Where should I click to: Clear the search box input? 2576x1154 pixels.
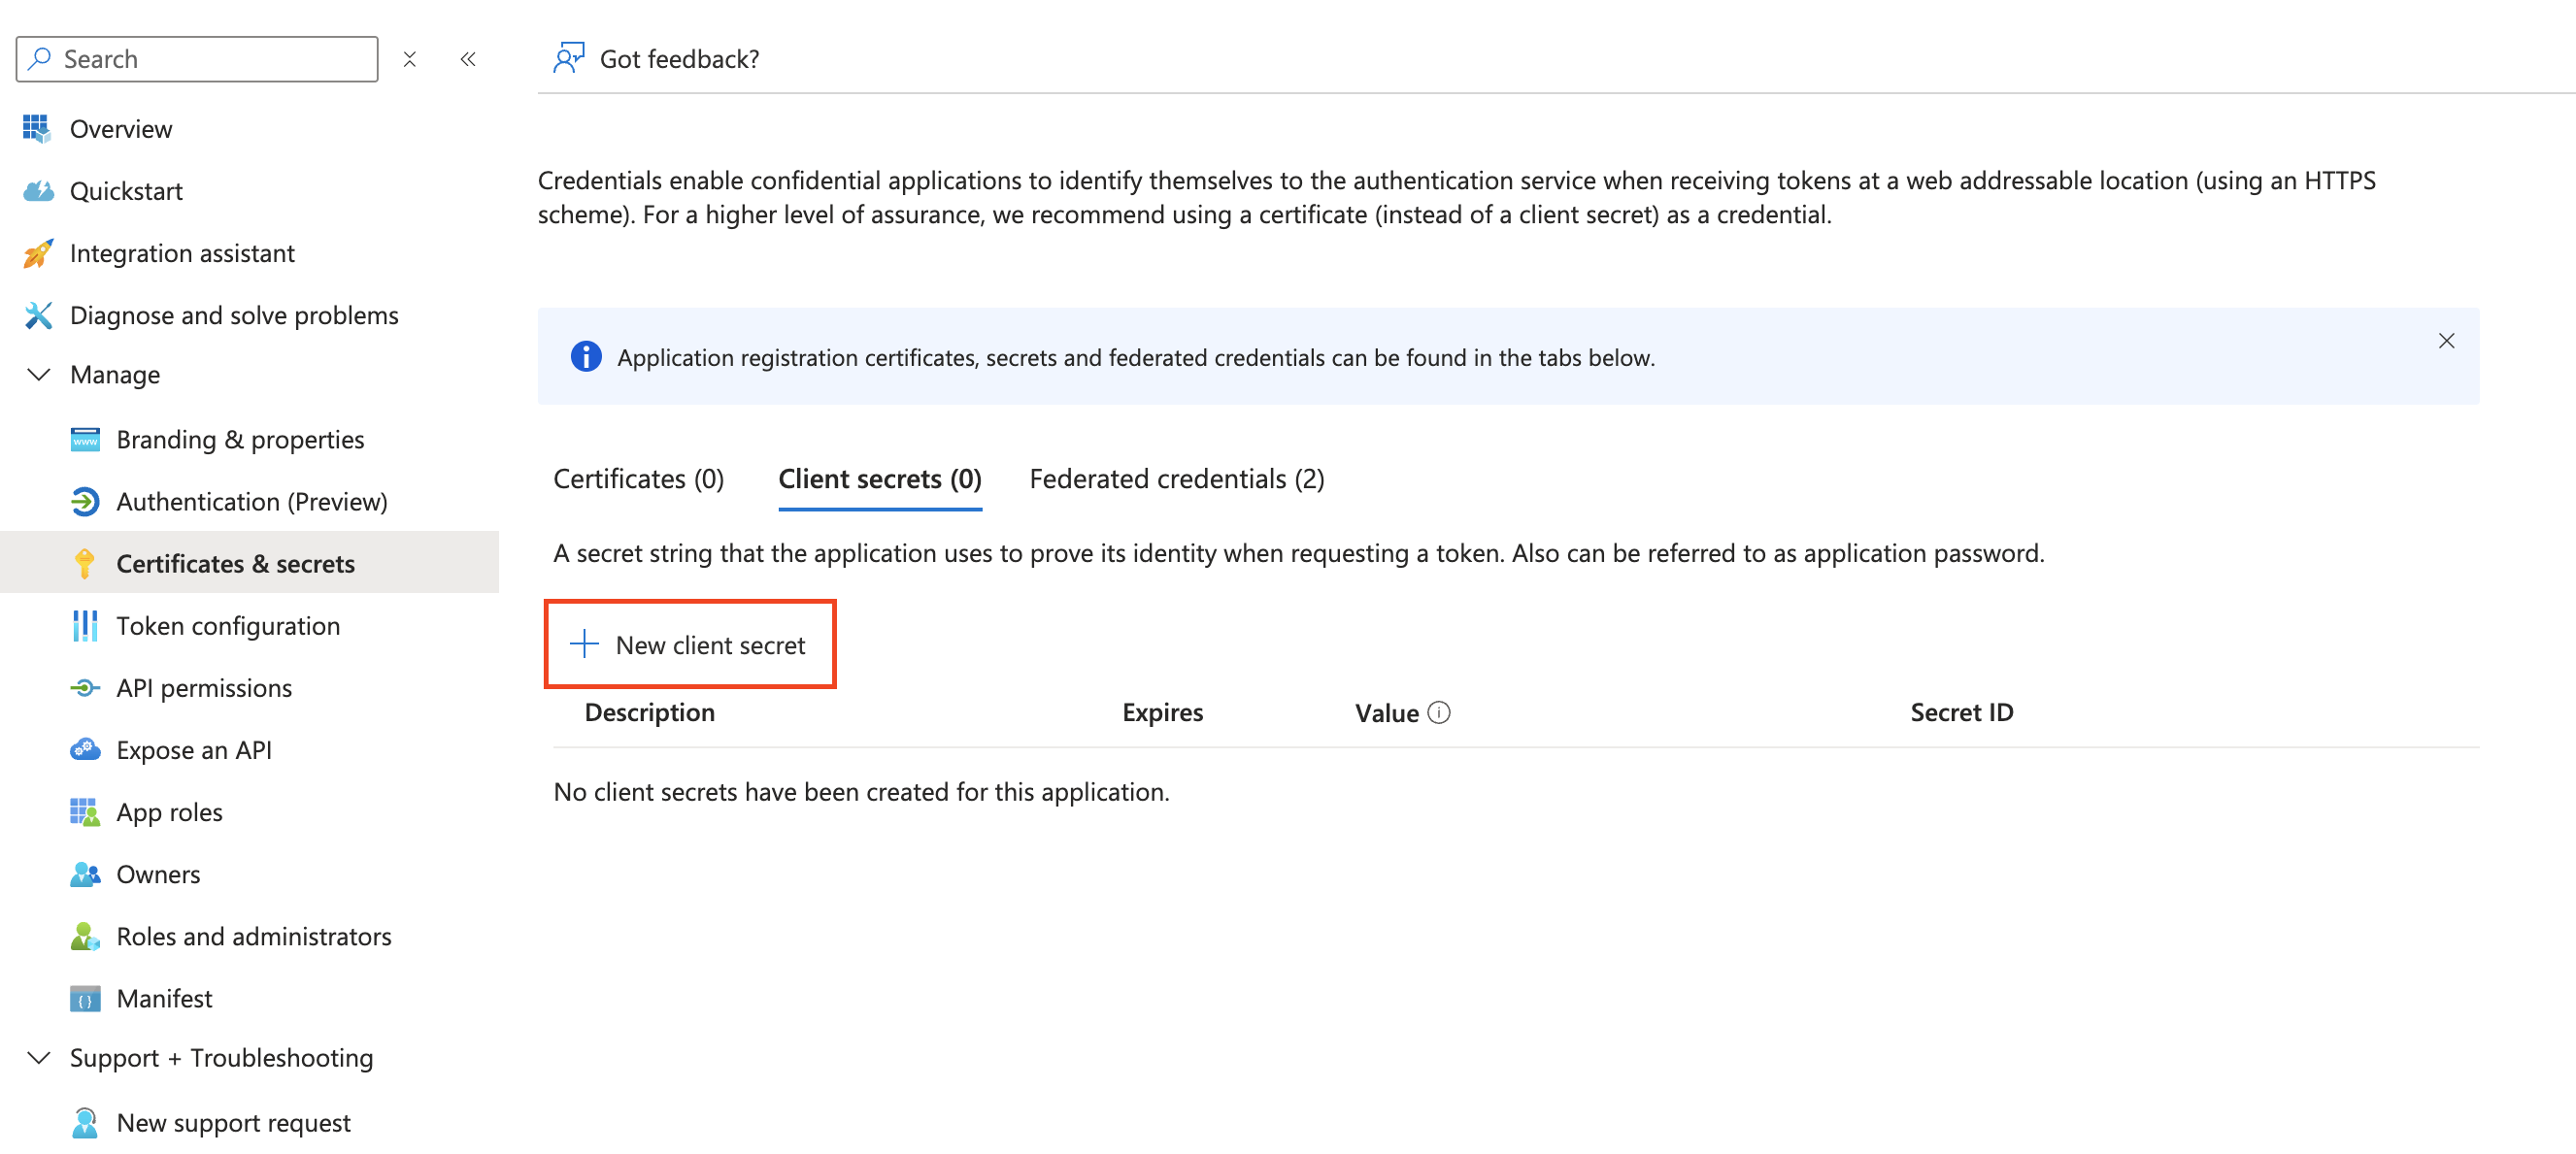410,59
